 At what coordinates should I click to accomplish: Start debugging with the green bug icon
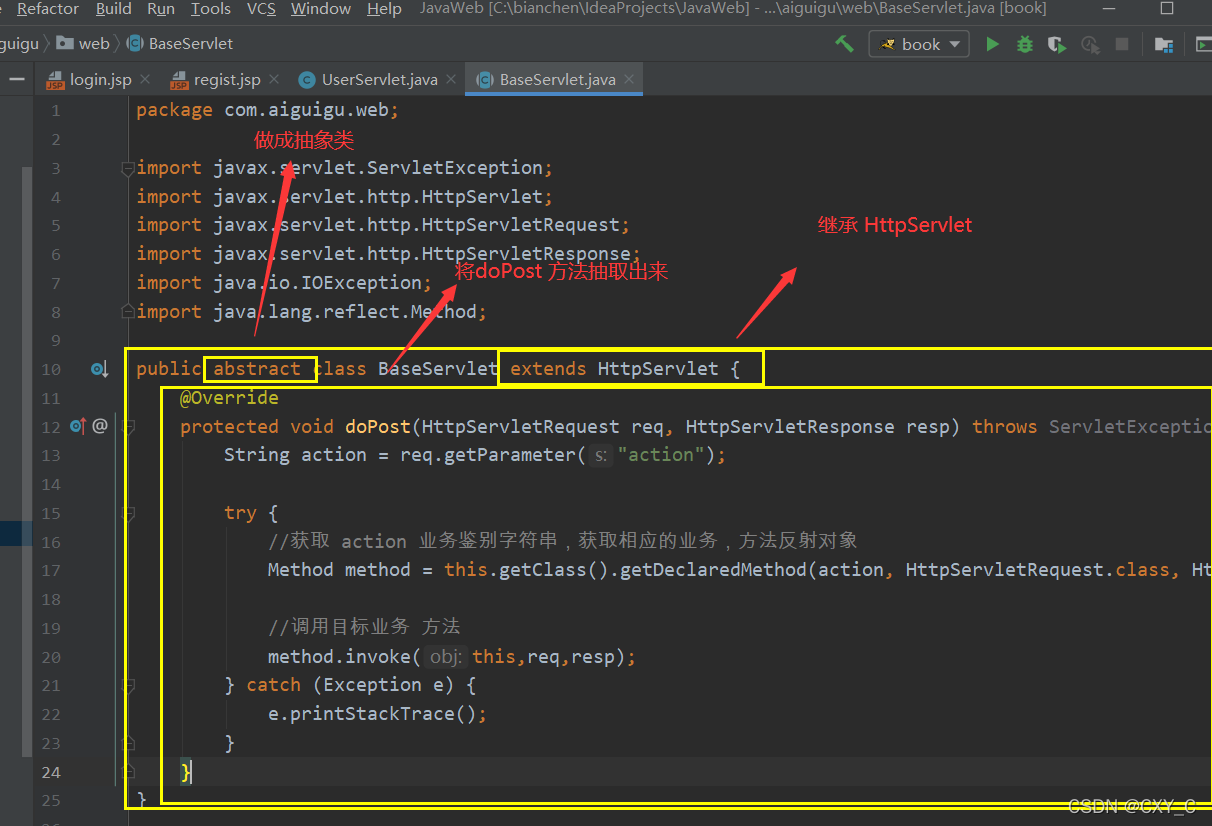point(1024,44)
